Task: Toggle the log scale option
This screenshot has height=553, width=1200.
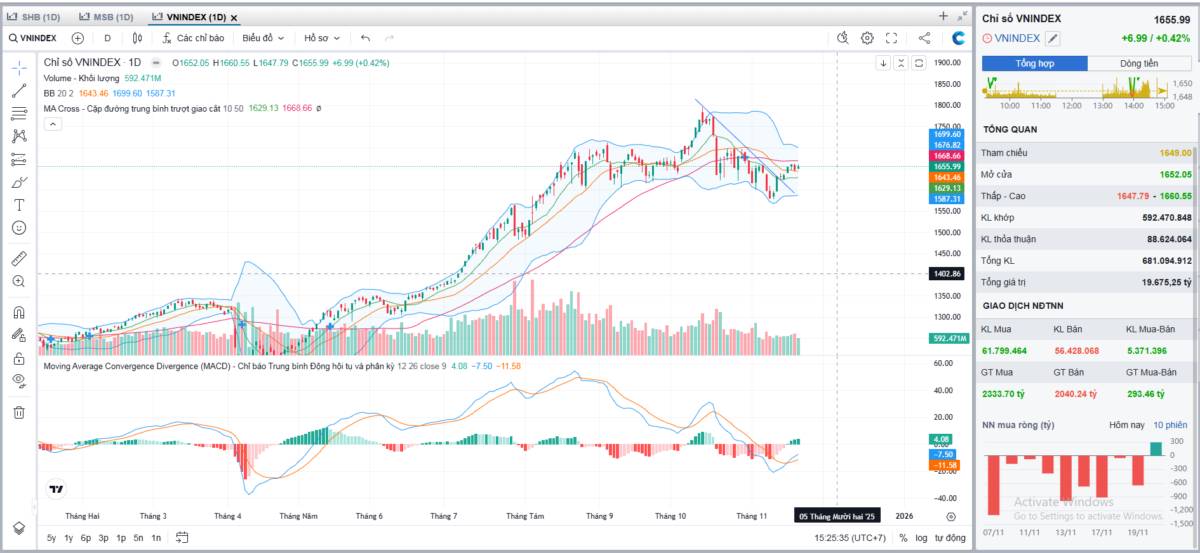Action: coord(920,538)
